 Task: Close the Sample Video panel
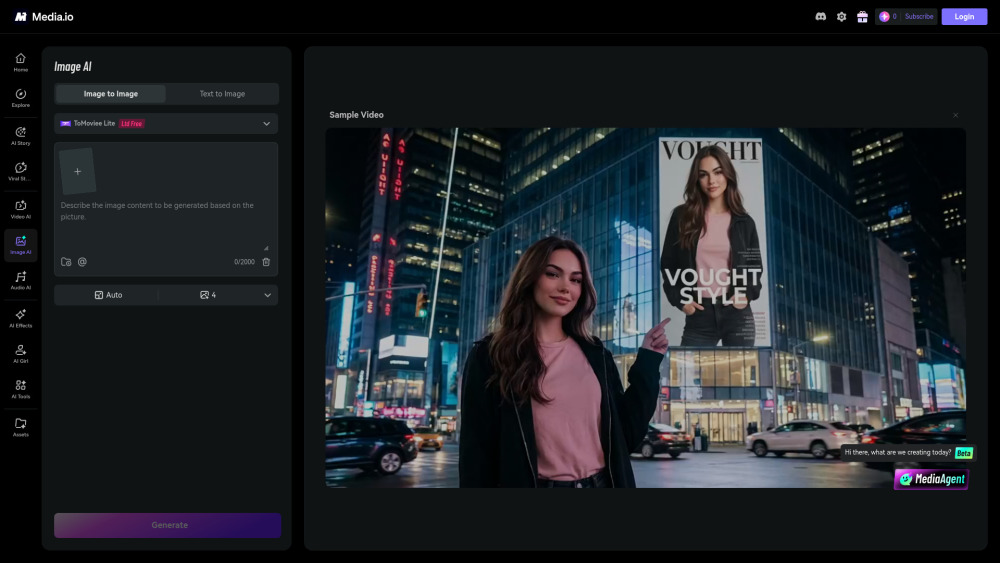955,115
